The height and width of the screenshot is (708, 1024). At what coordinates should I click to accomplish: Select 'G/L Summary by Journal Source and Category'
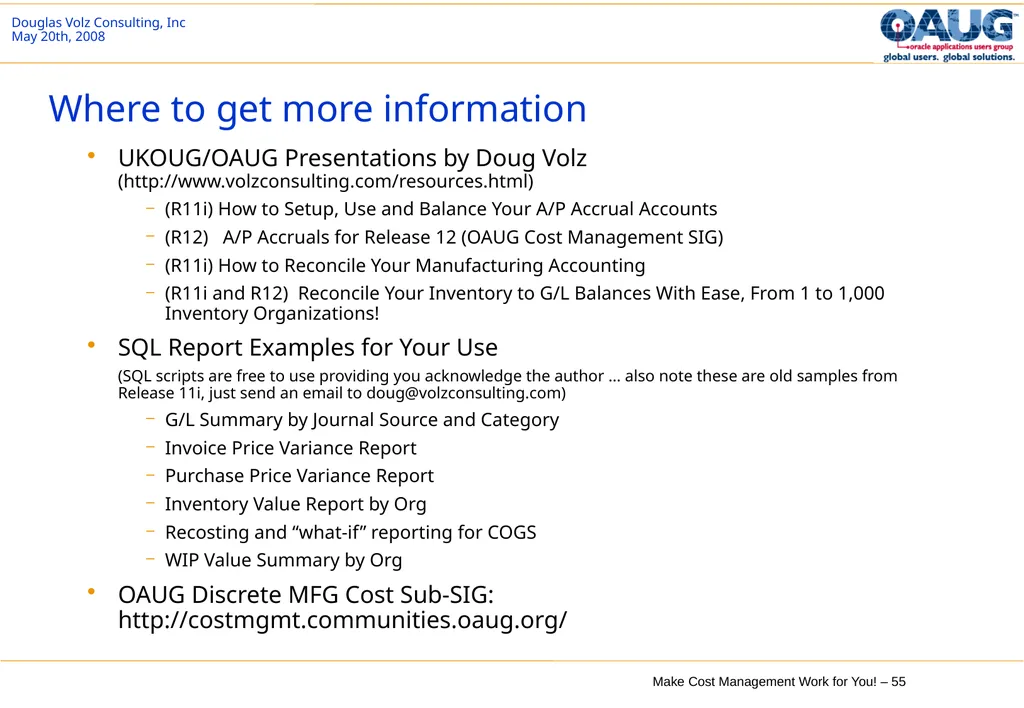362,419
